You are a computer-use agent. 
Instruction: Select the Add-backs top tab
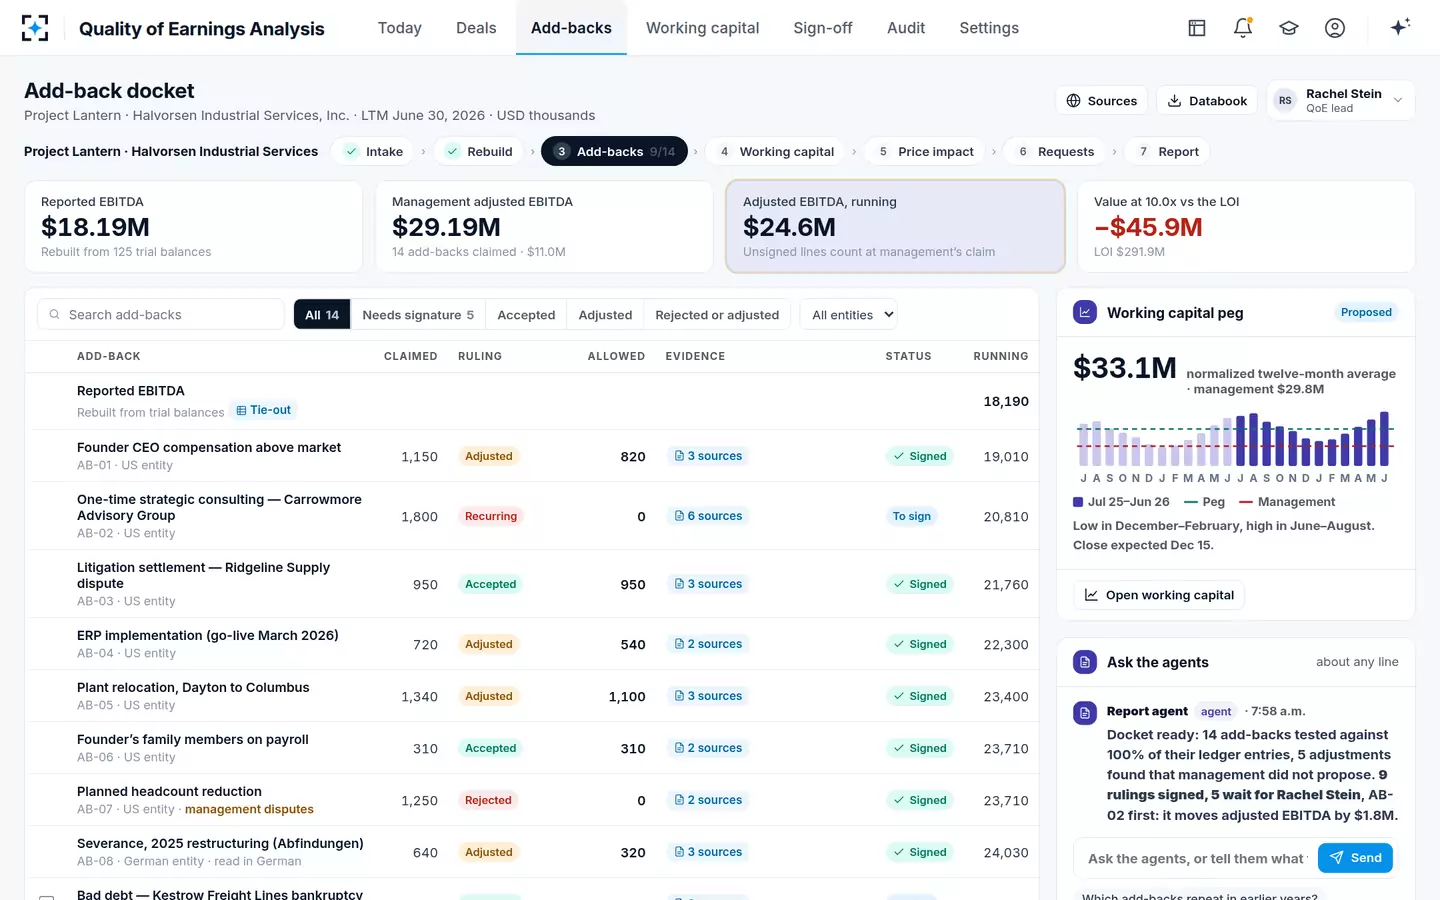tap(571, 28)
